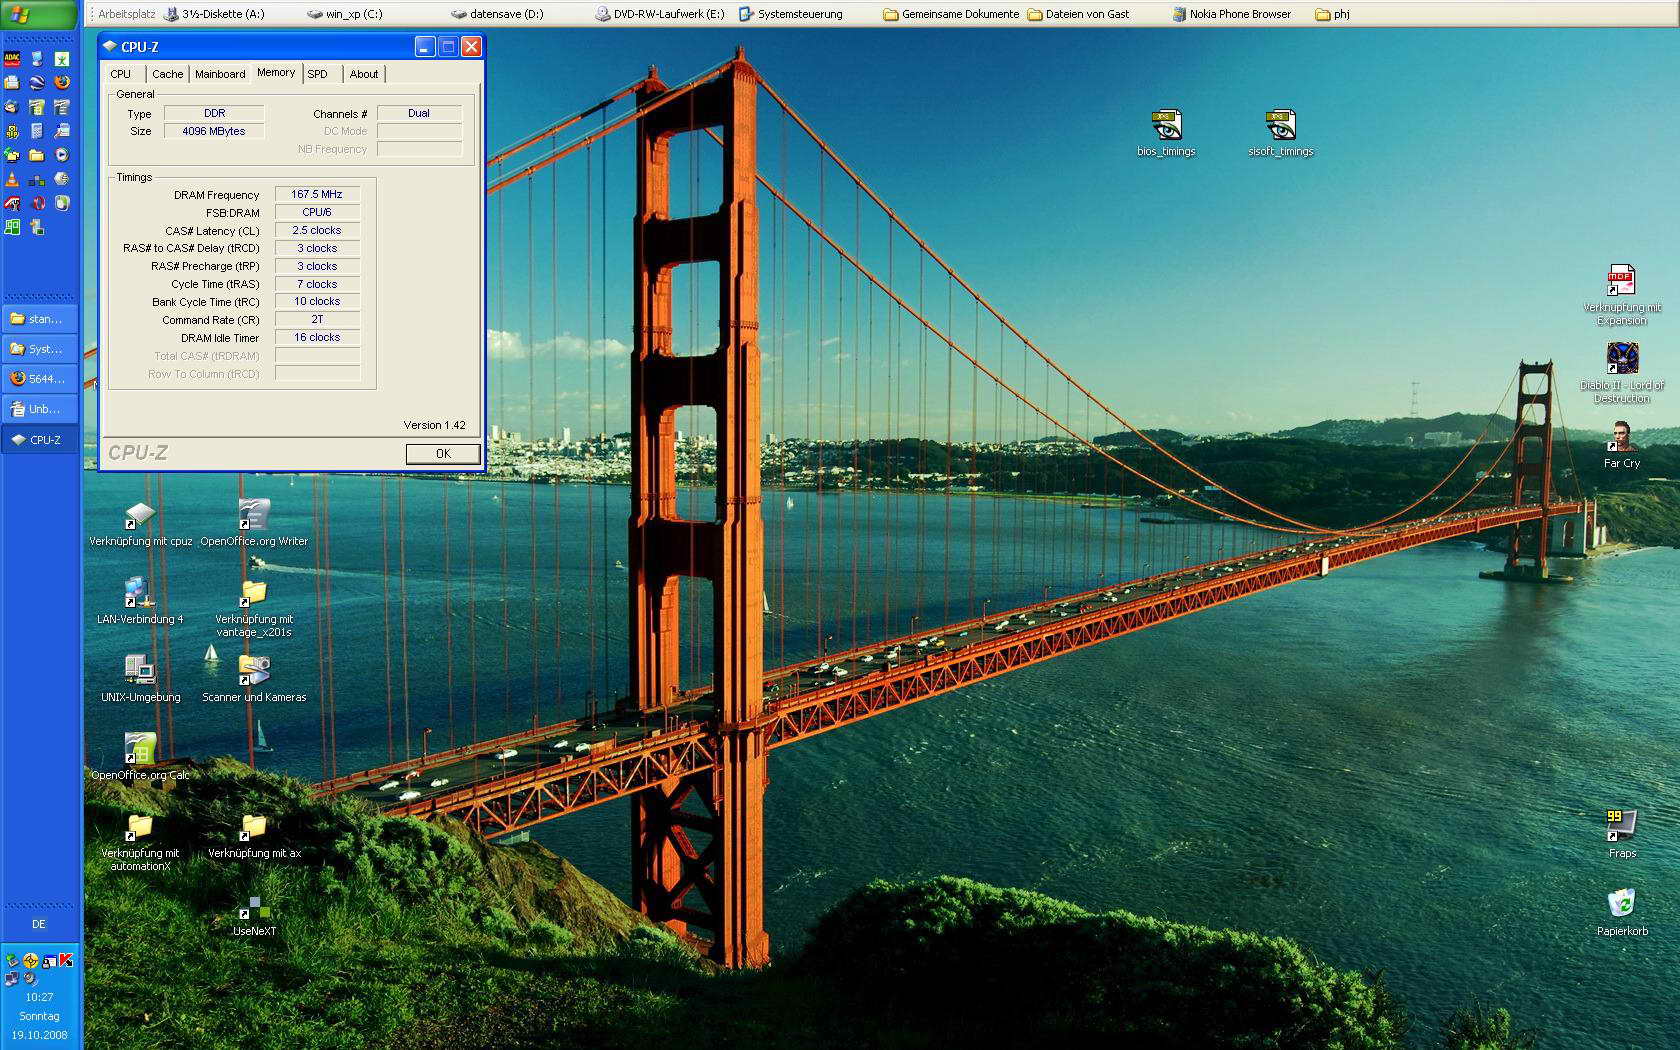Switch to the Firefox '5644...' taskbar window
This screenshot has width=1680, height=1050.
click(40, 379)
